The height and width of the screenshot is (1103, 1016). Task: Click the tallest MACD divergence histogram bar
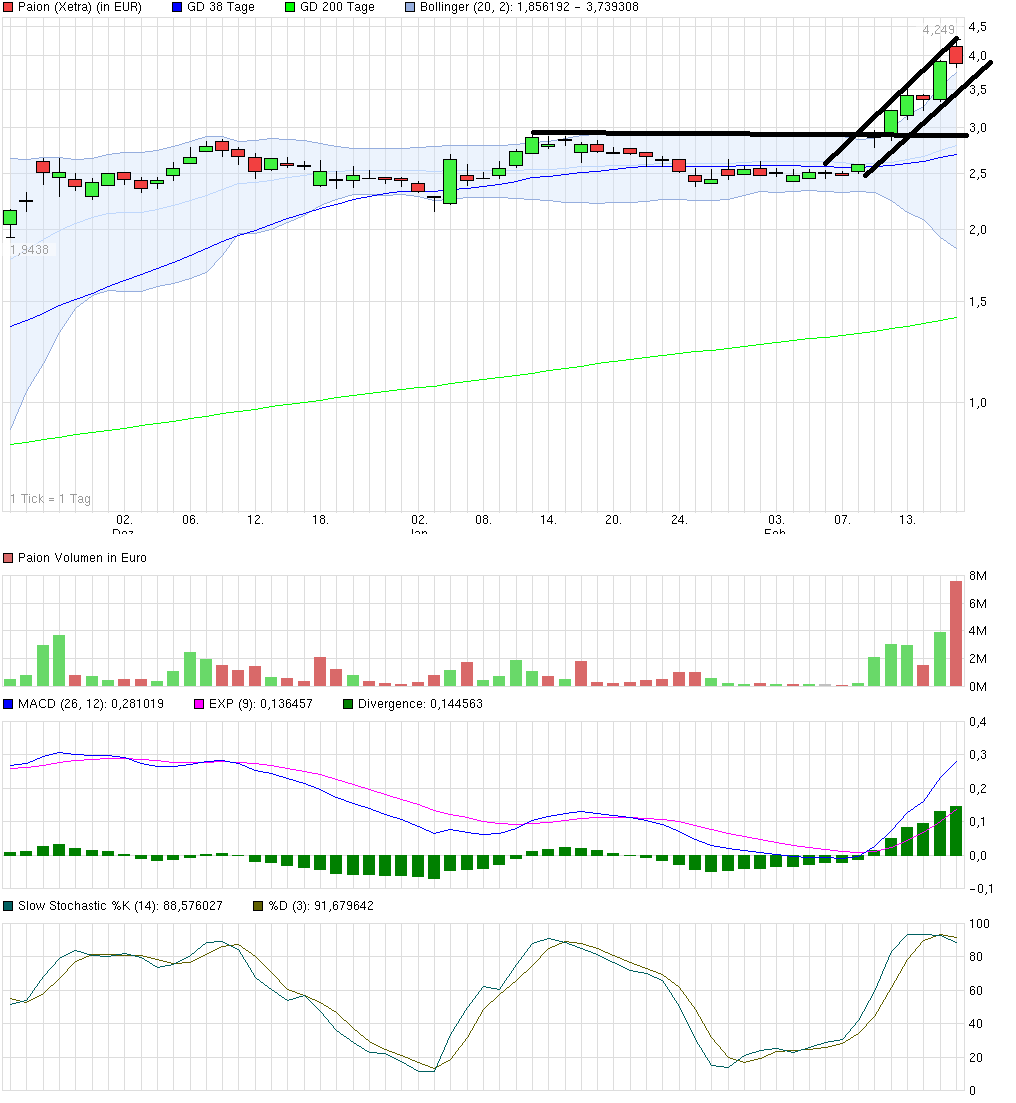955,831
